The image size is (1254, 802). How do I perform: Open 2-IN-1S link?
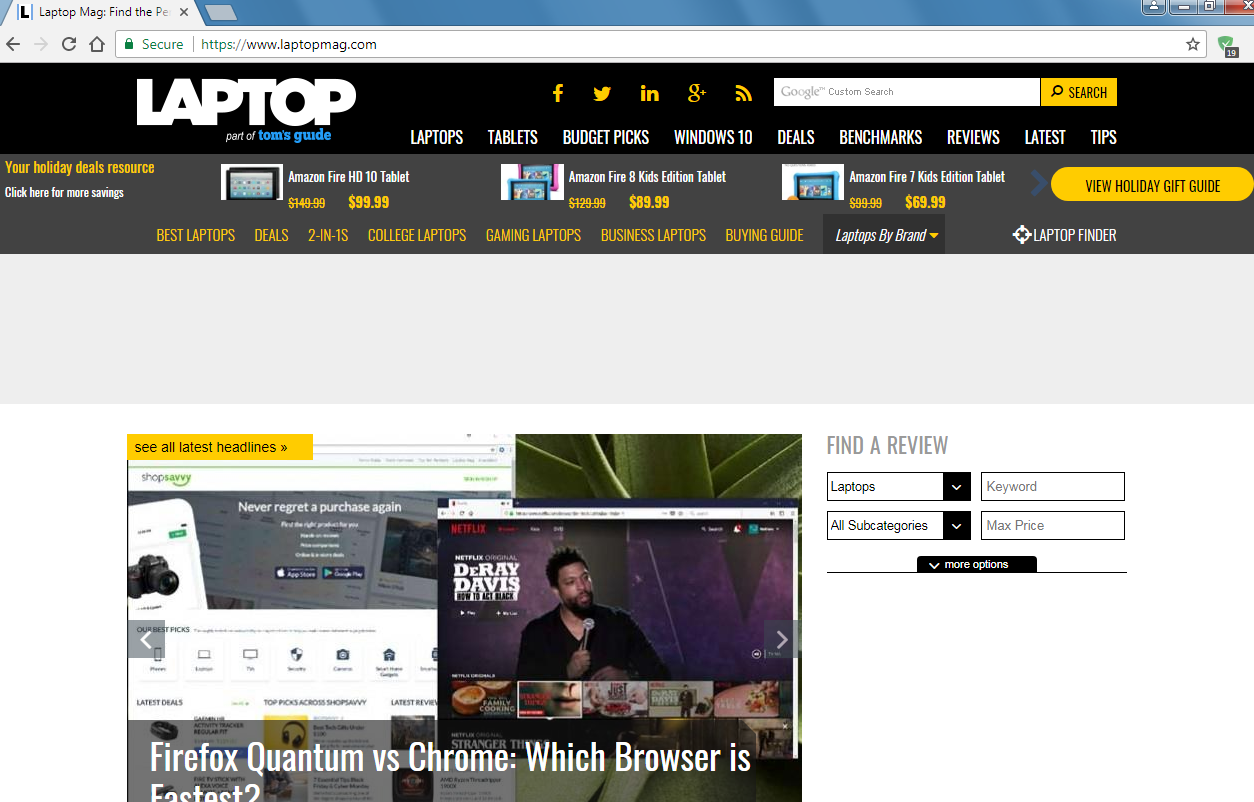pos(328,235)
